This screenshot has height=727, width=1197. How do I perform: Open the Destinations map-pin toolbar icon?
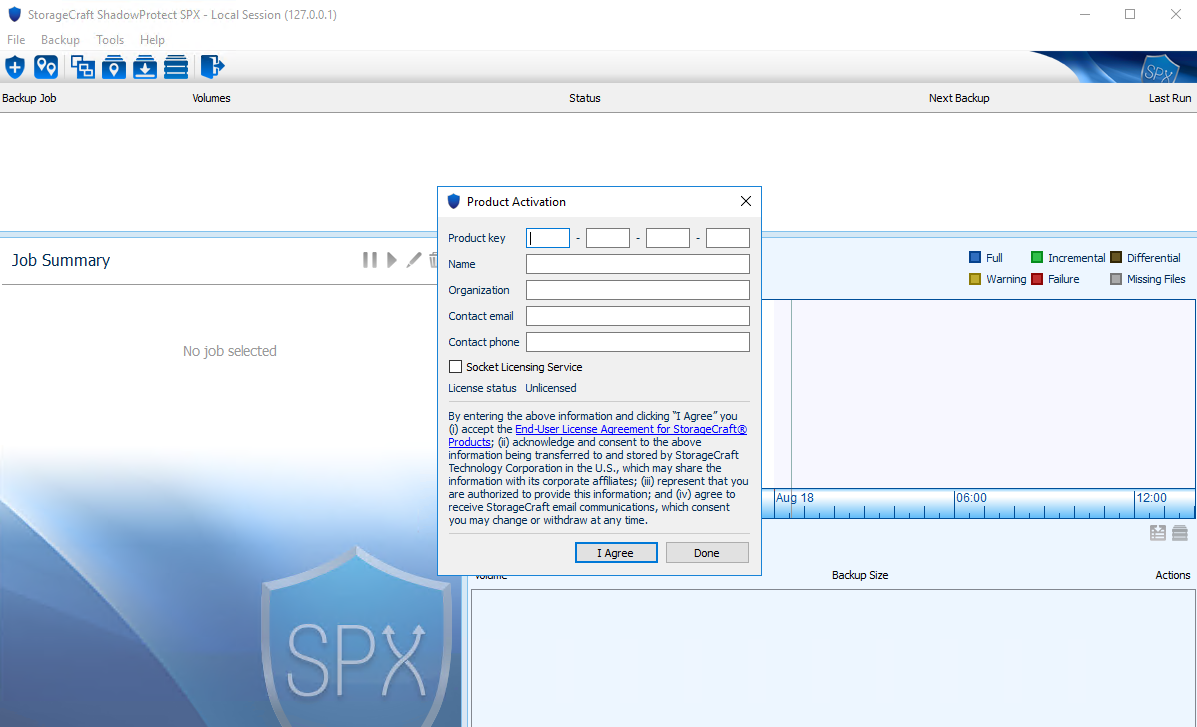46,67
